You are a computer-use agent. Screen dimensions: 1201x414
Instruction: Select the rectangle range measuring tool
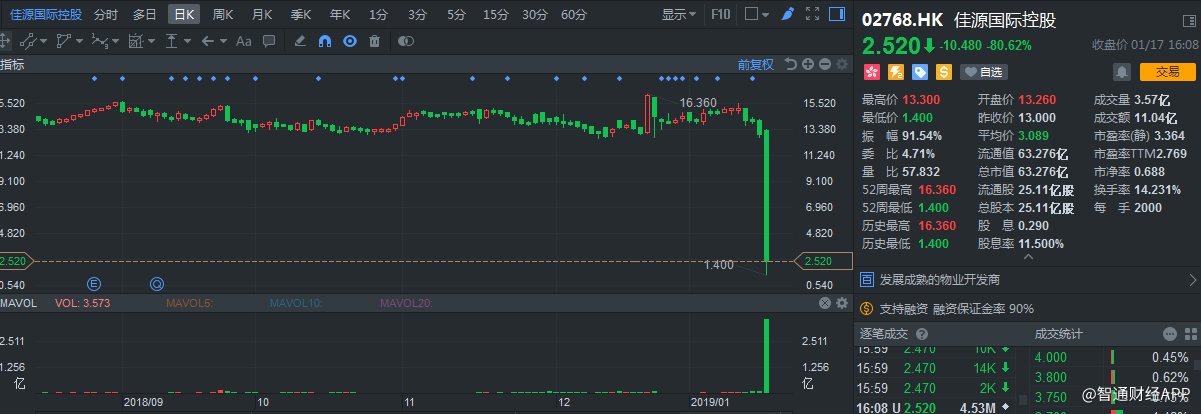tap(134, 41)
